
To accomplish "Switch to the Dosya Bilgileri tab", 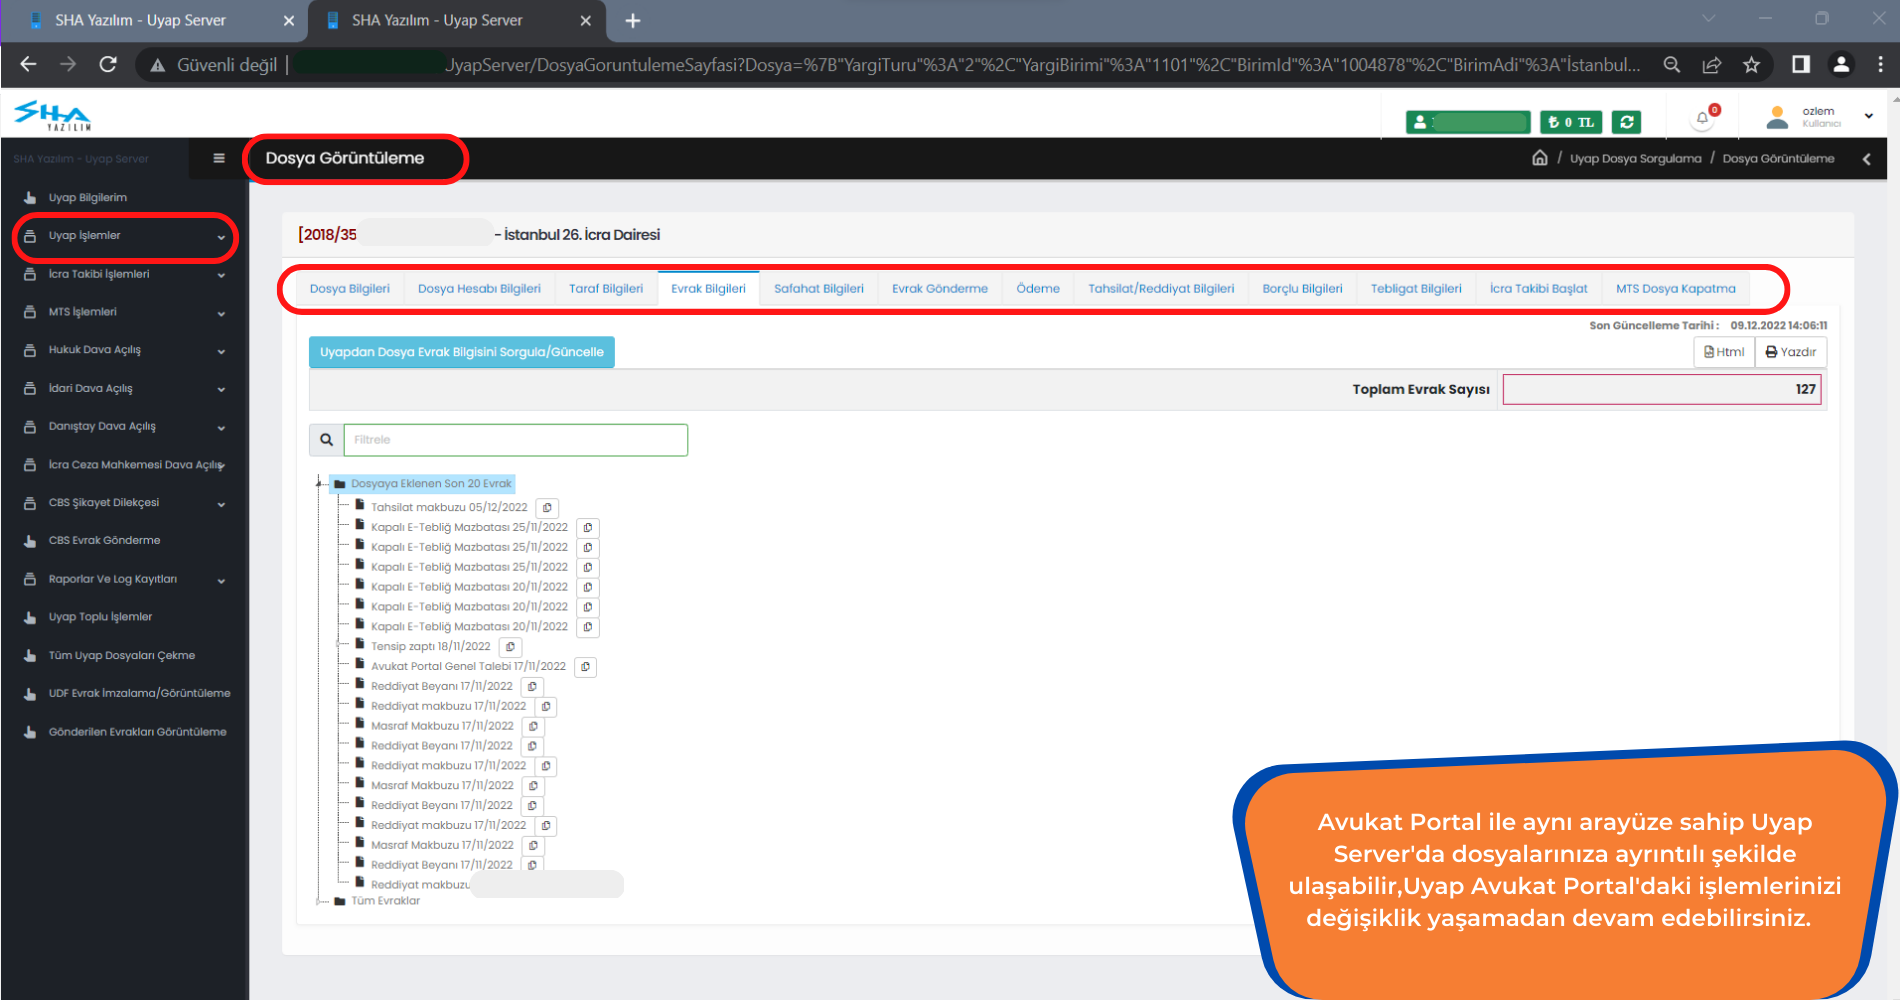I will pos(349,289).
